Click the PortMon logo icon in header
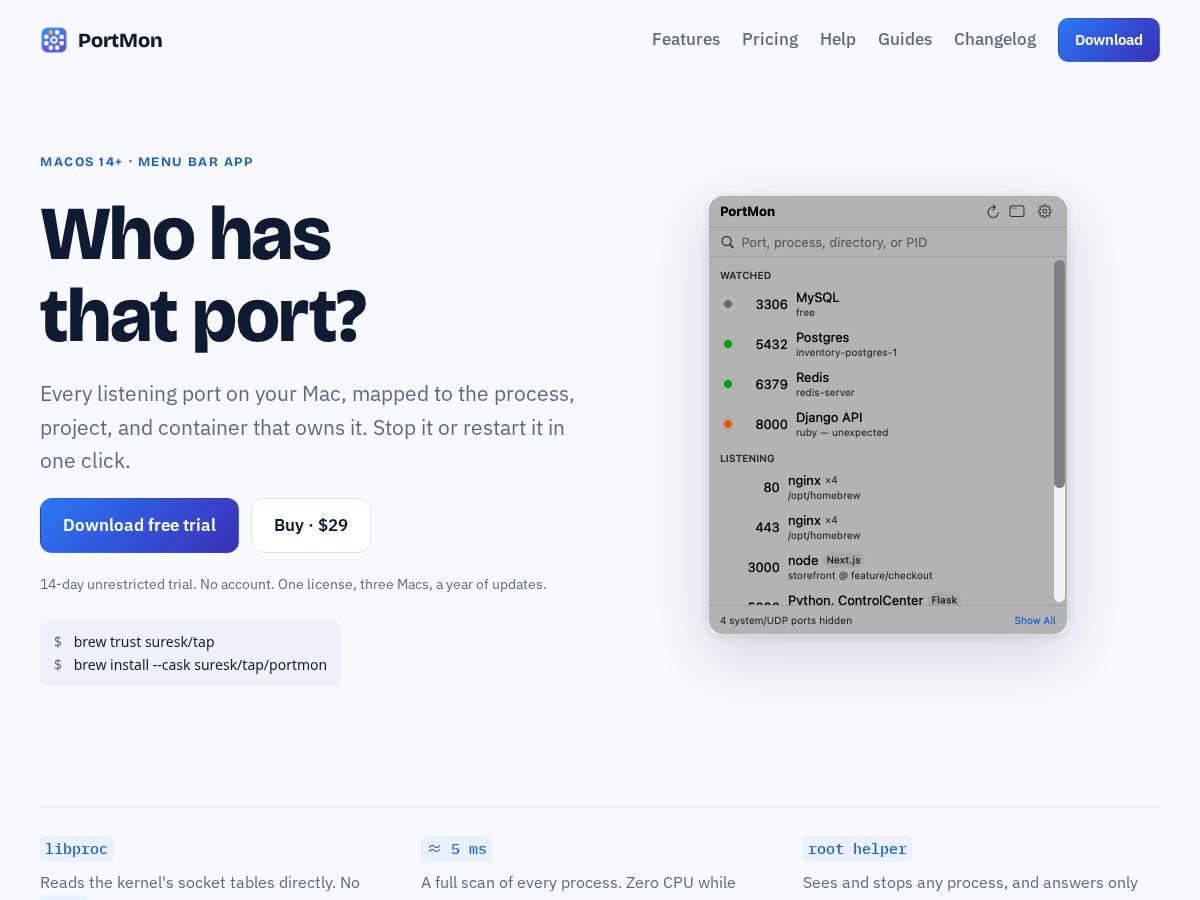Screen dimensions: 1200x900 click(x=54, y=40)
